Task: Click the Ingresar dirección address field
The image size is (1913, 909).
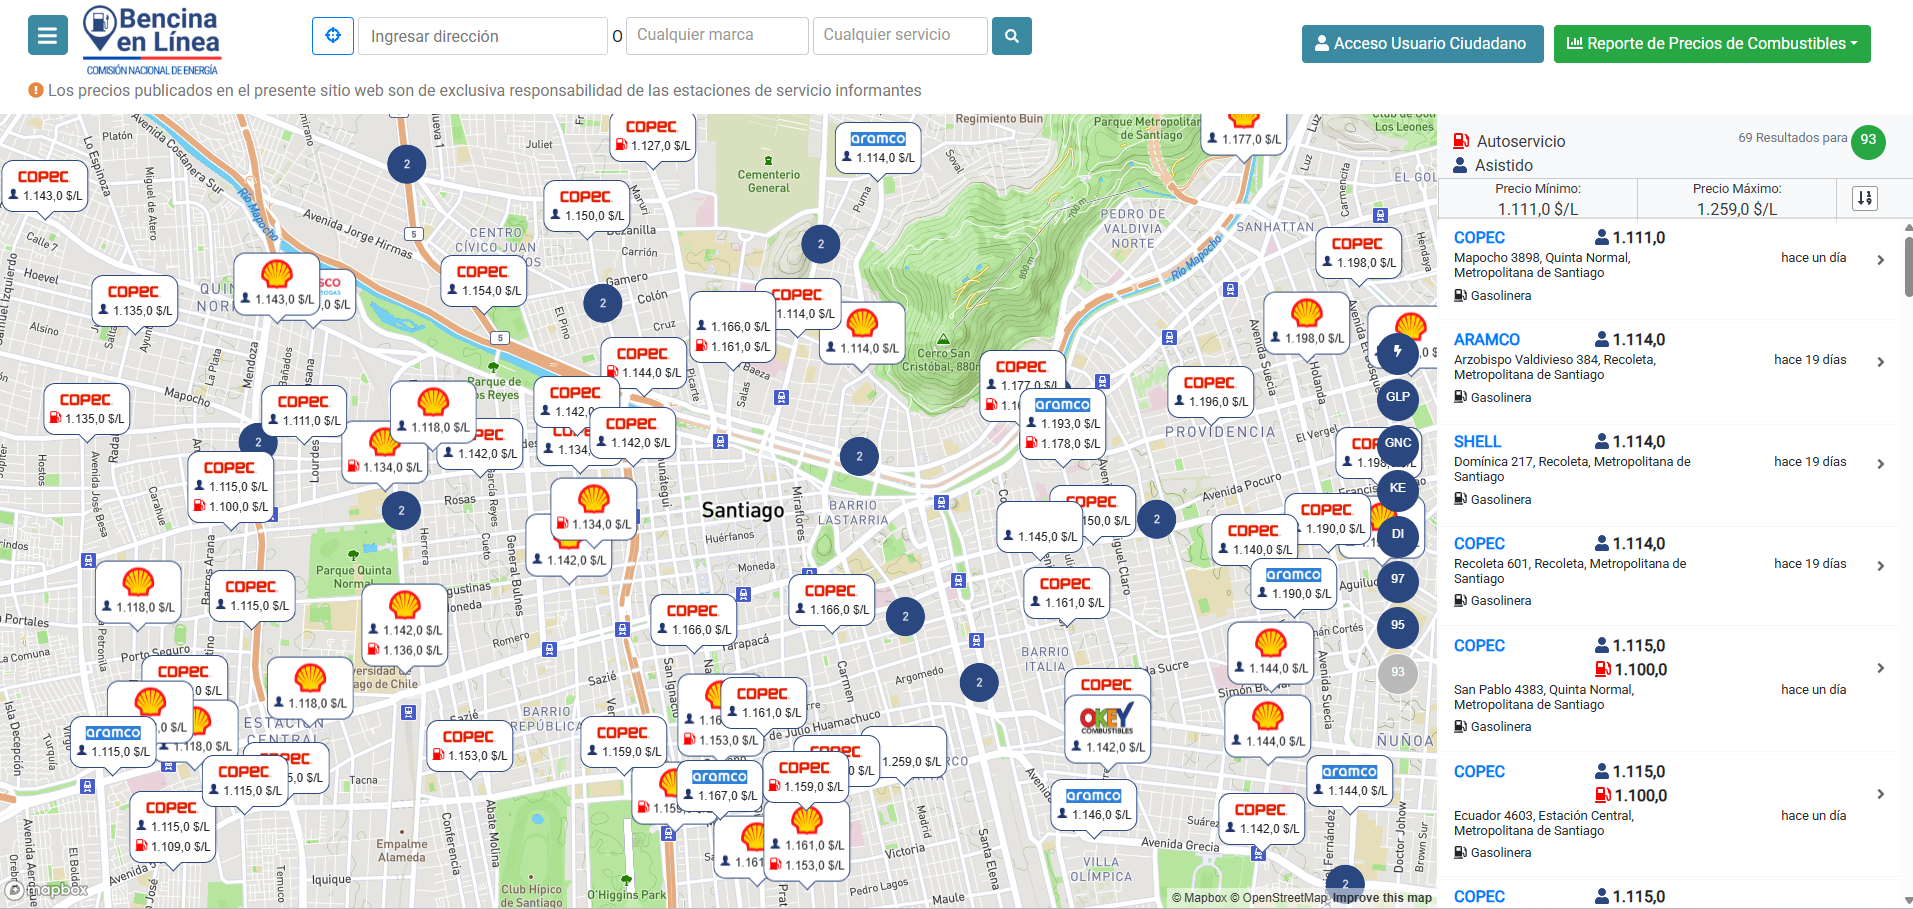Action: [482, 36]
